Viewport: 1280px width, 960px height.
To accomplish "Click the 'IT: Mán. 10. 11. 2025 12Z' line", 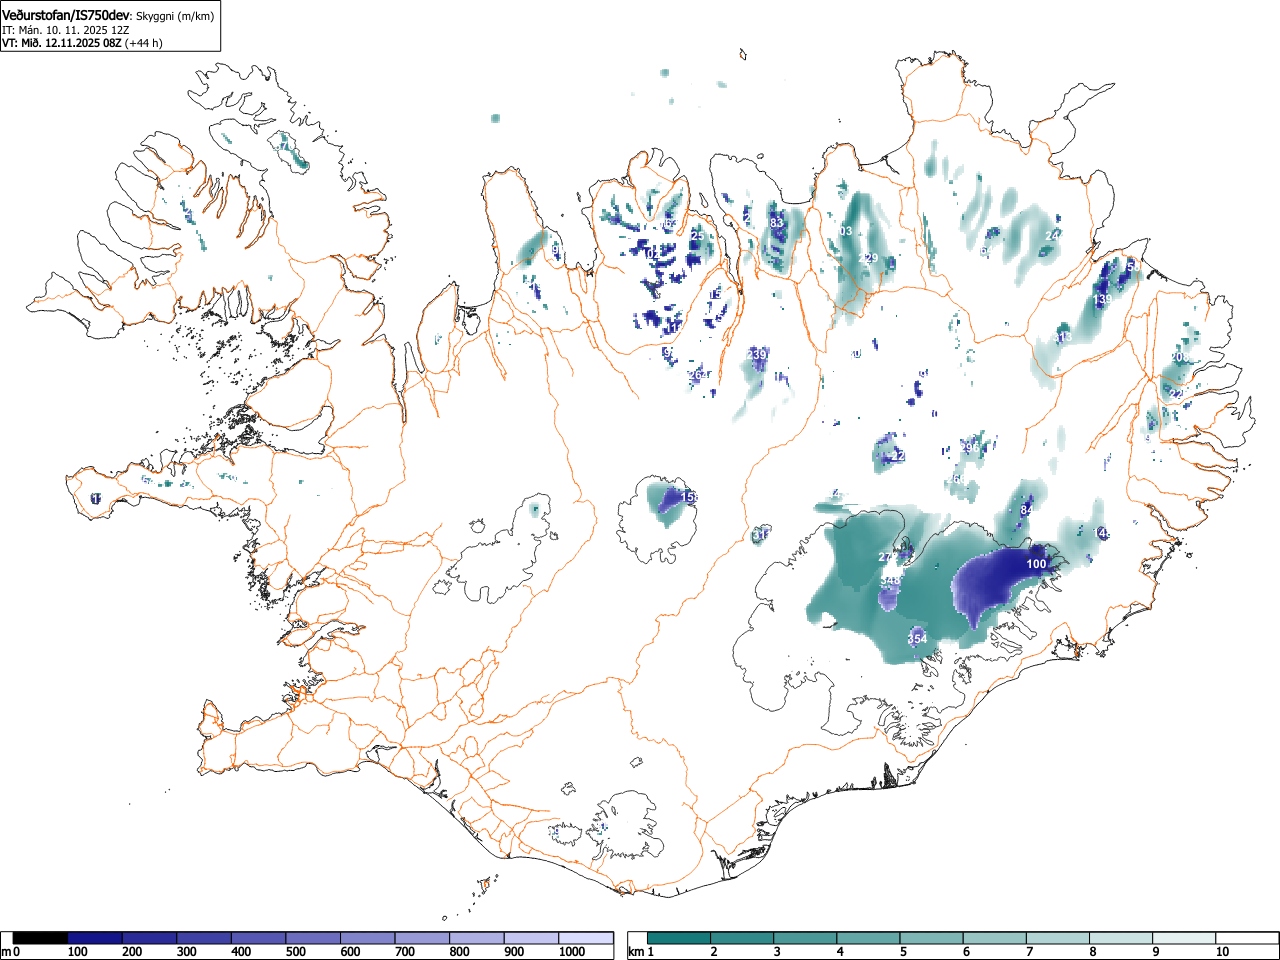I will [x=65, y=30].
